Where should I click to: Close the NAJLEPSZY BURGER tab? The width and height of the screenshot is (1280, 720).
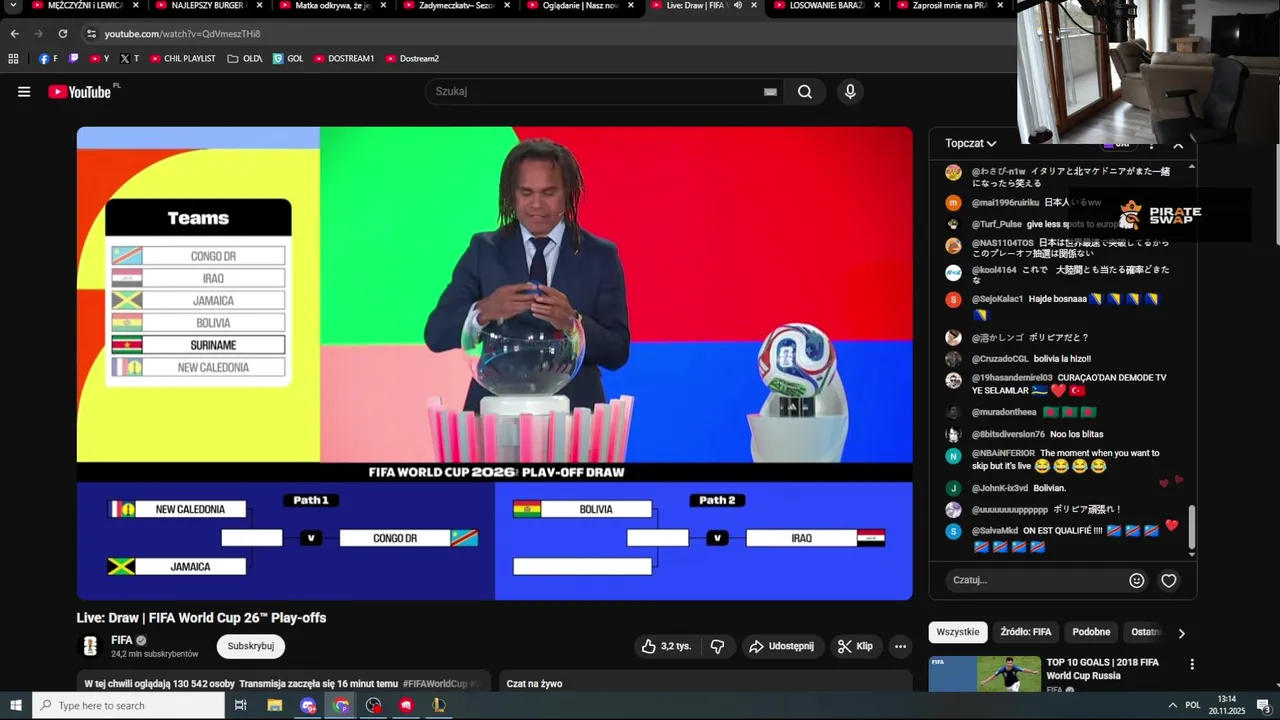(x=259, y=5)
